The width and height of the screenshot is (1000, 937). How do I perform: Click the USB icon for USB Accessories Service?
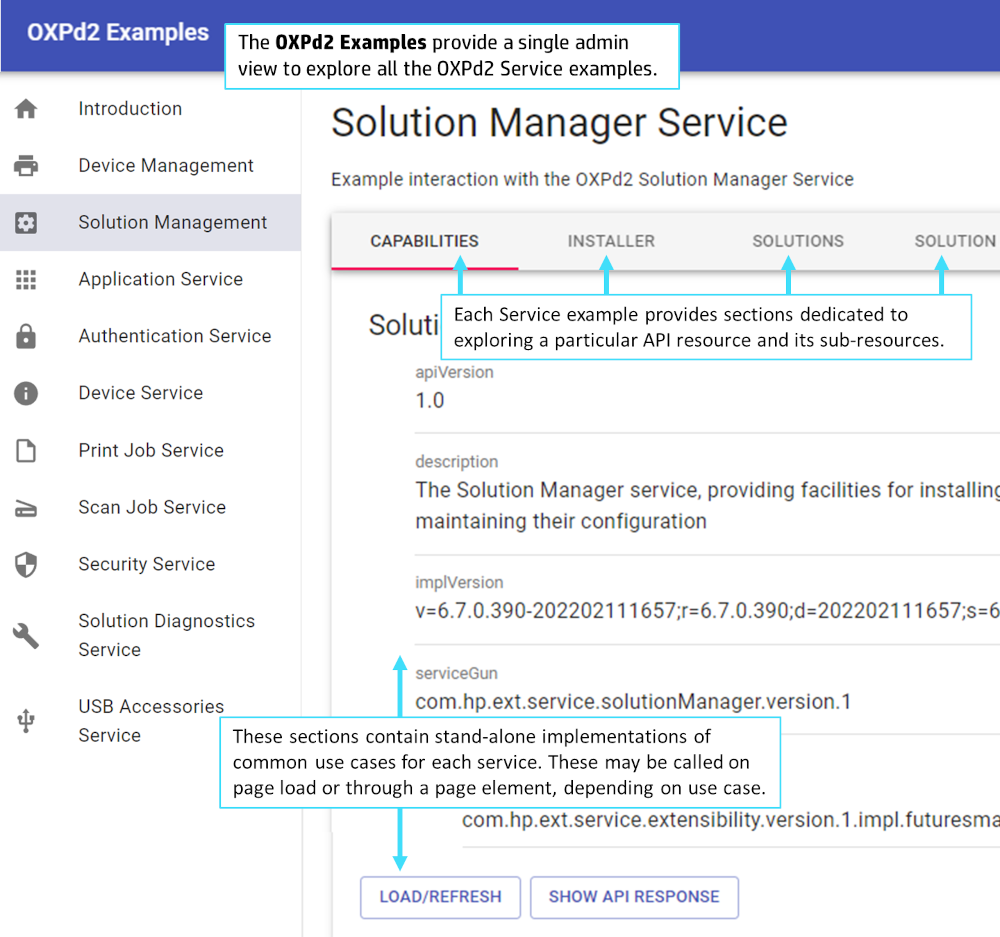pos(26,721)
